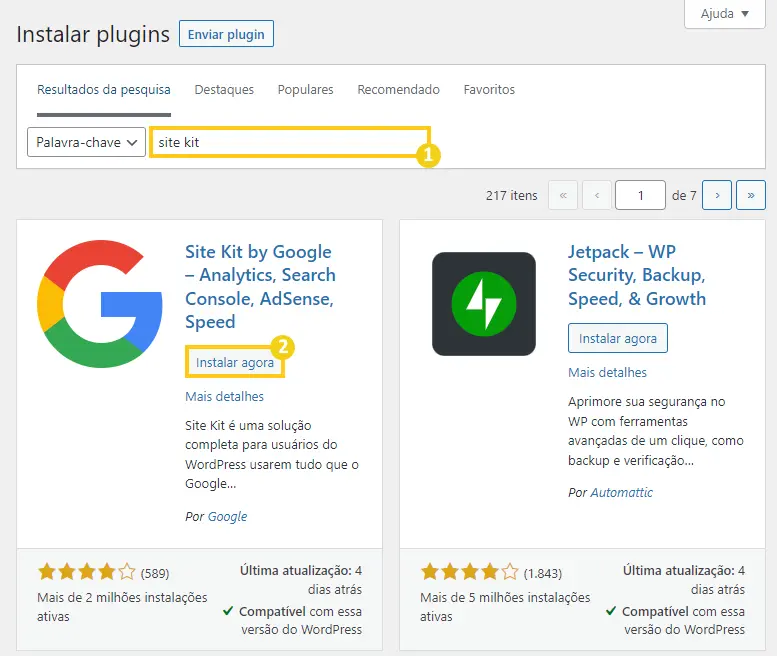Click previous page single arrow button
The height and width of the screenshot is (656, 777).
[597, 195]
